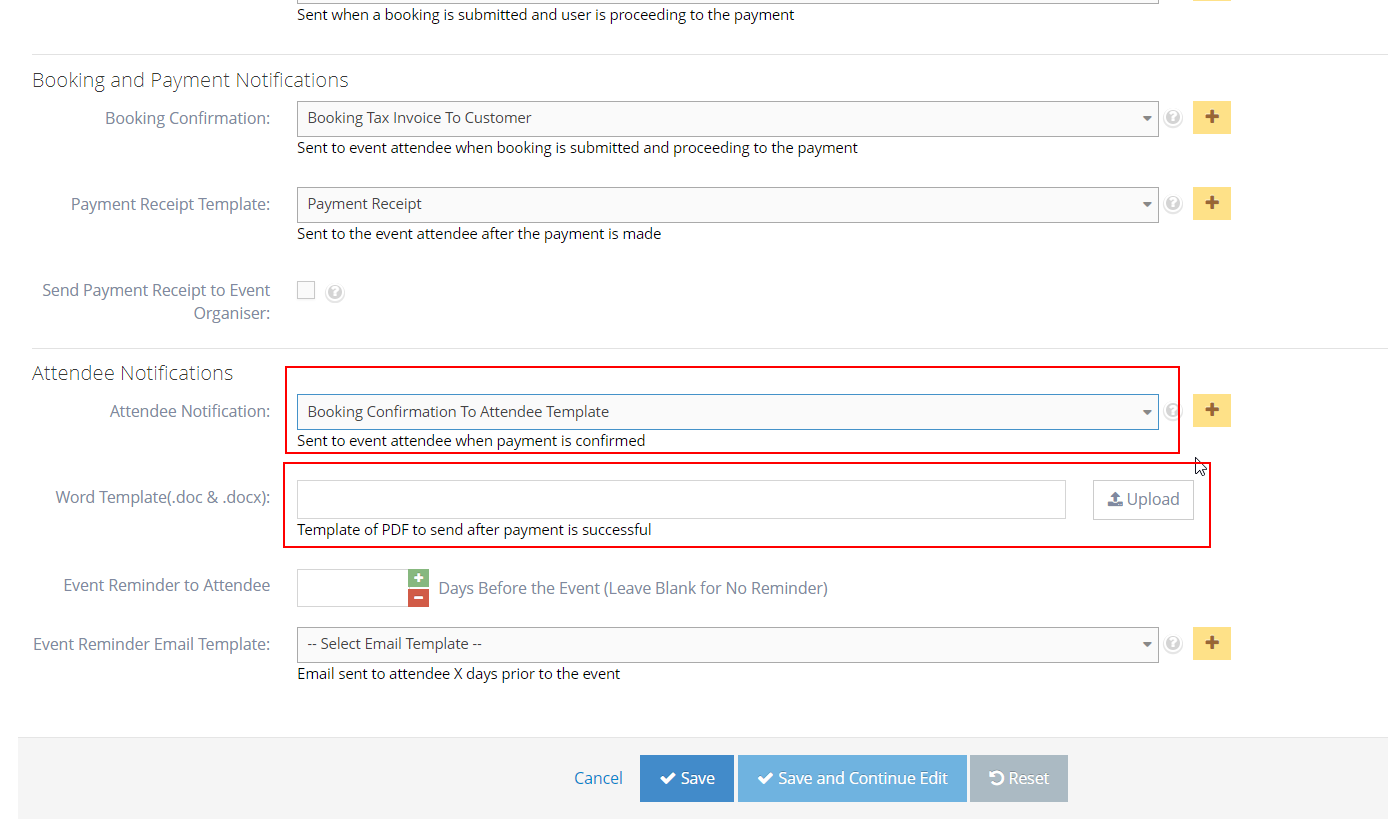The image size is (1388, 834).
Task: Open help icon for Payment Receipt Template
Action: (1173, 204)
